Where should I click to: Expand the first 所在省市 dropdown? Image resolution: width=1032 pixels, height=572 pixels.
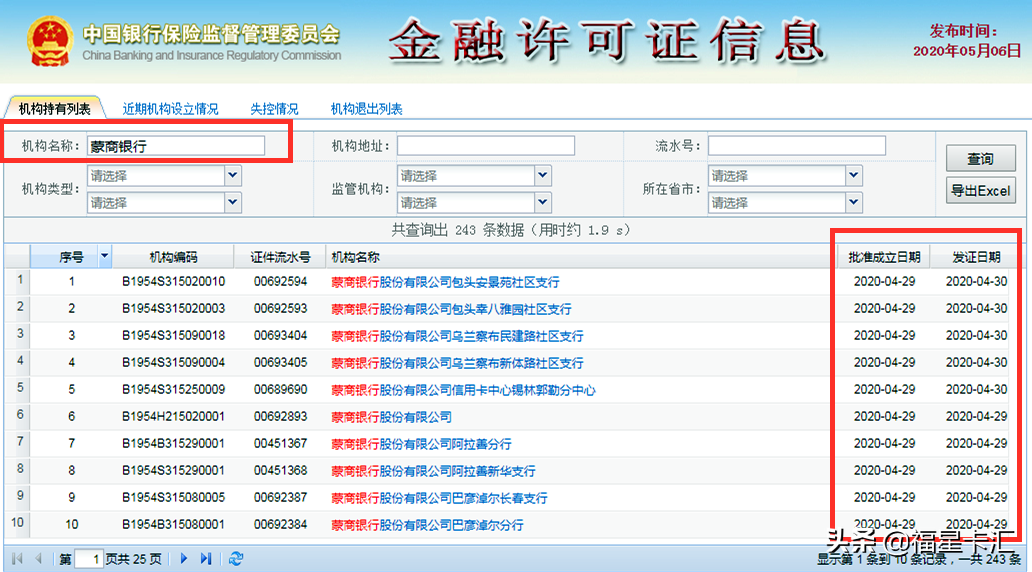853,176
